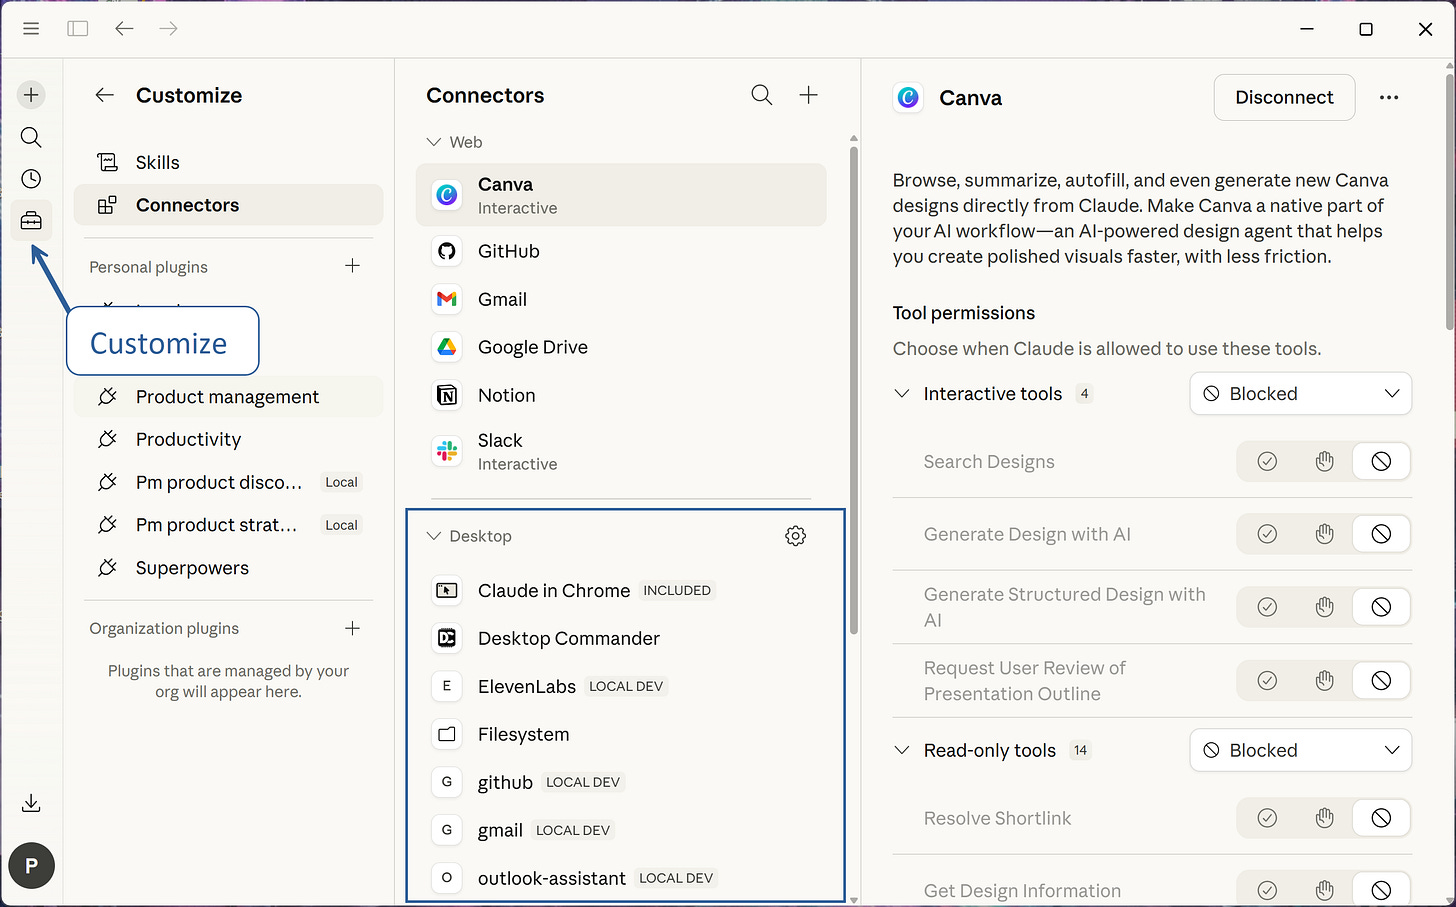
Task: Block the Resolve Shortlink tool
Action: [x=1381, y=818]
